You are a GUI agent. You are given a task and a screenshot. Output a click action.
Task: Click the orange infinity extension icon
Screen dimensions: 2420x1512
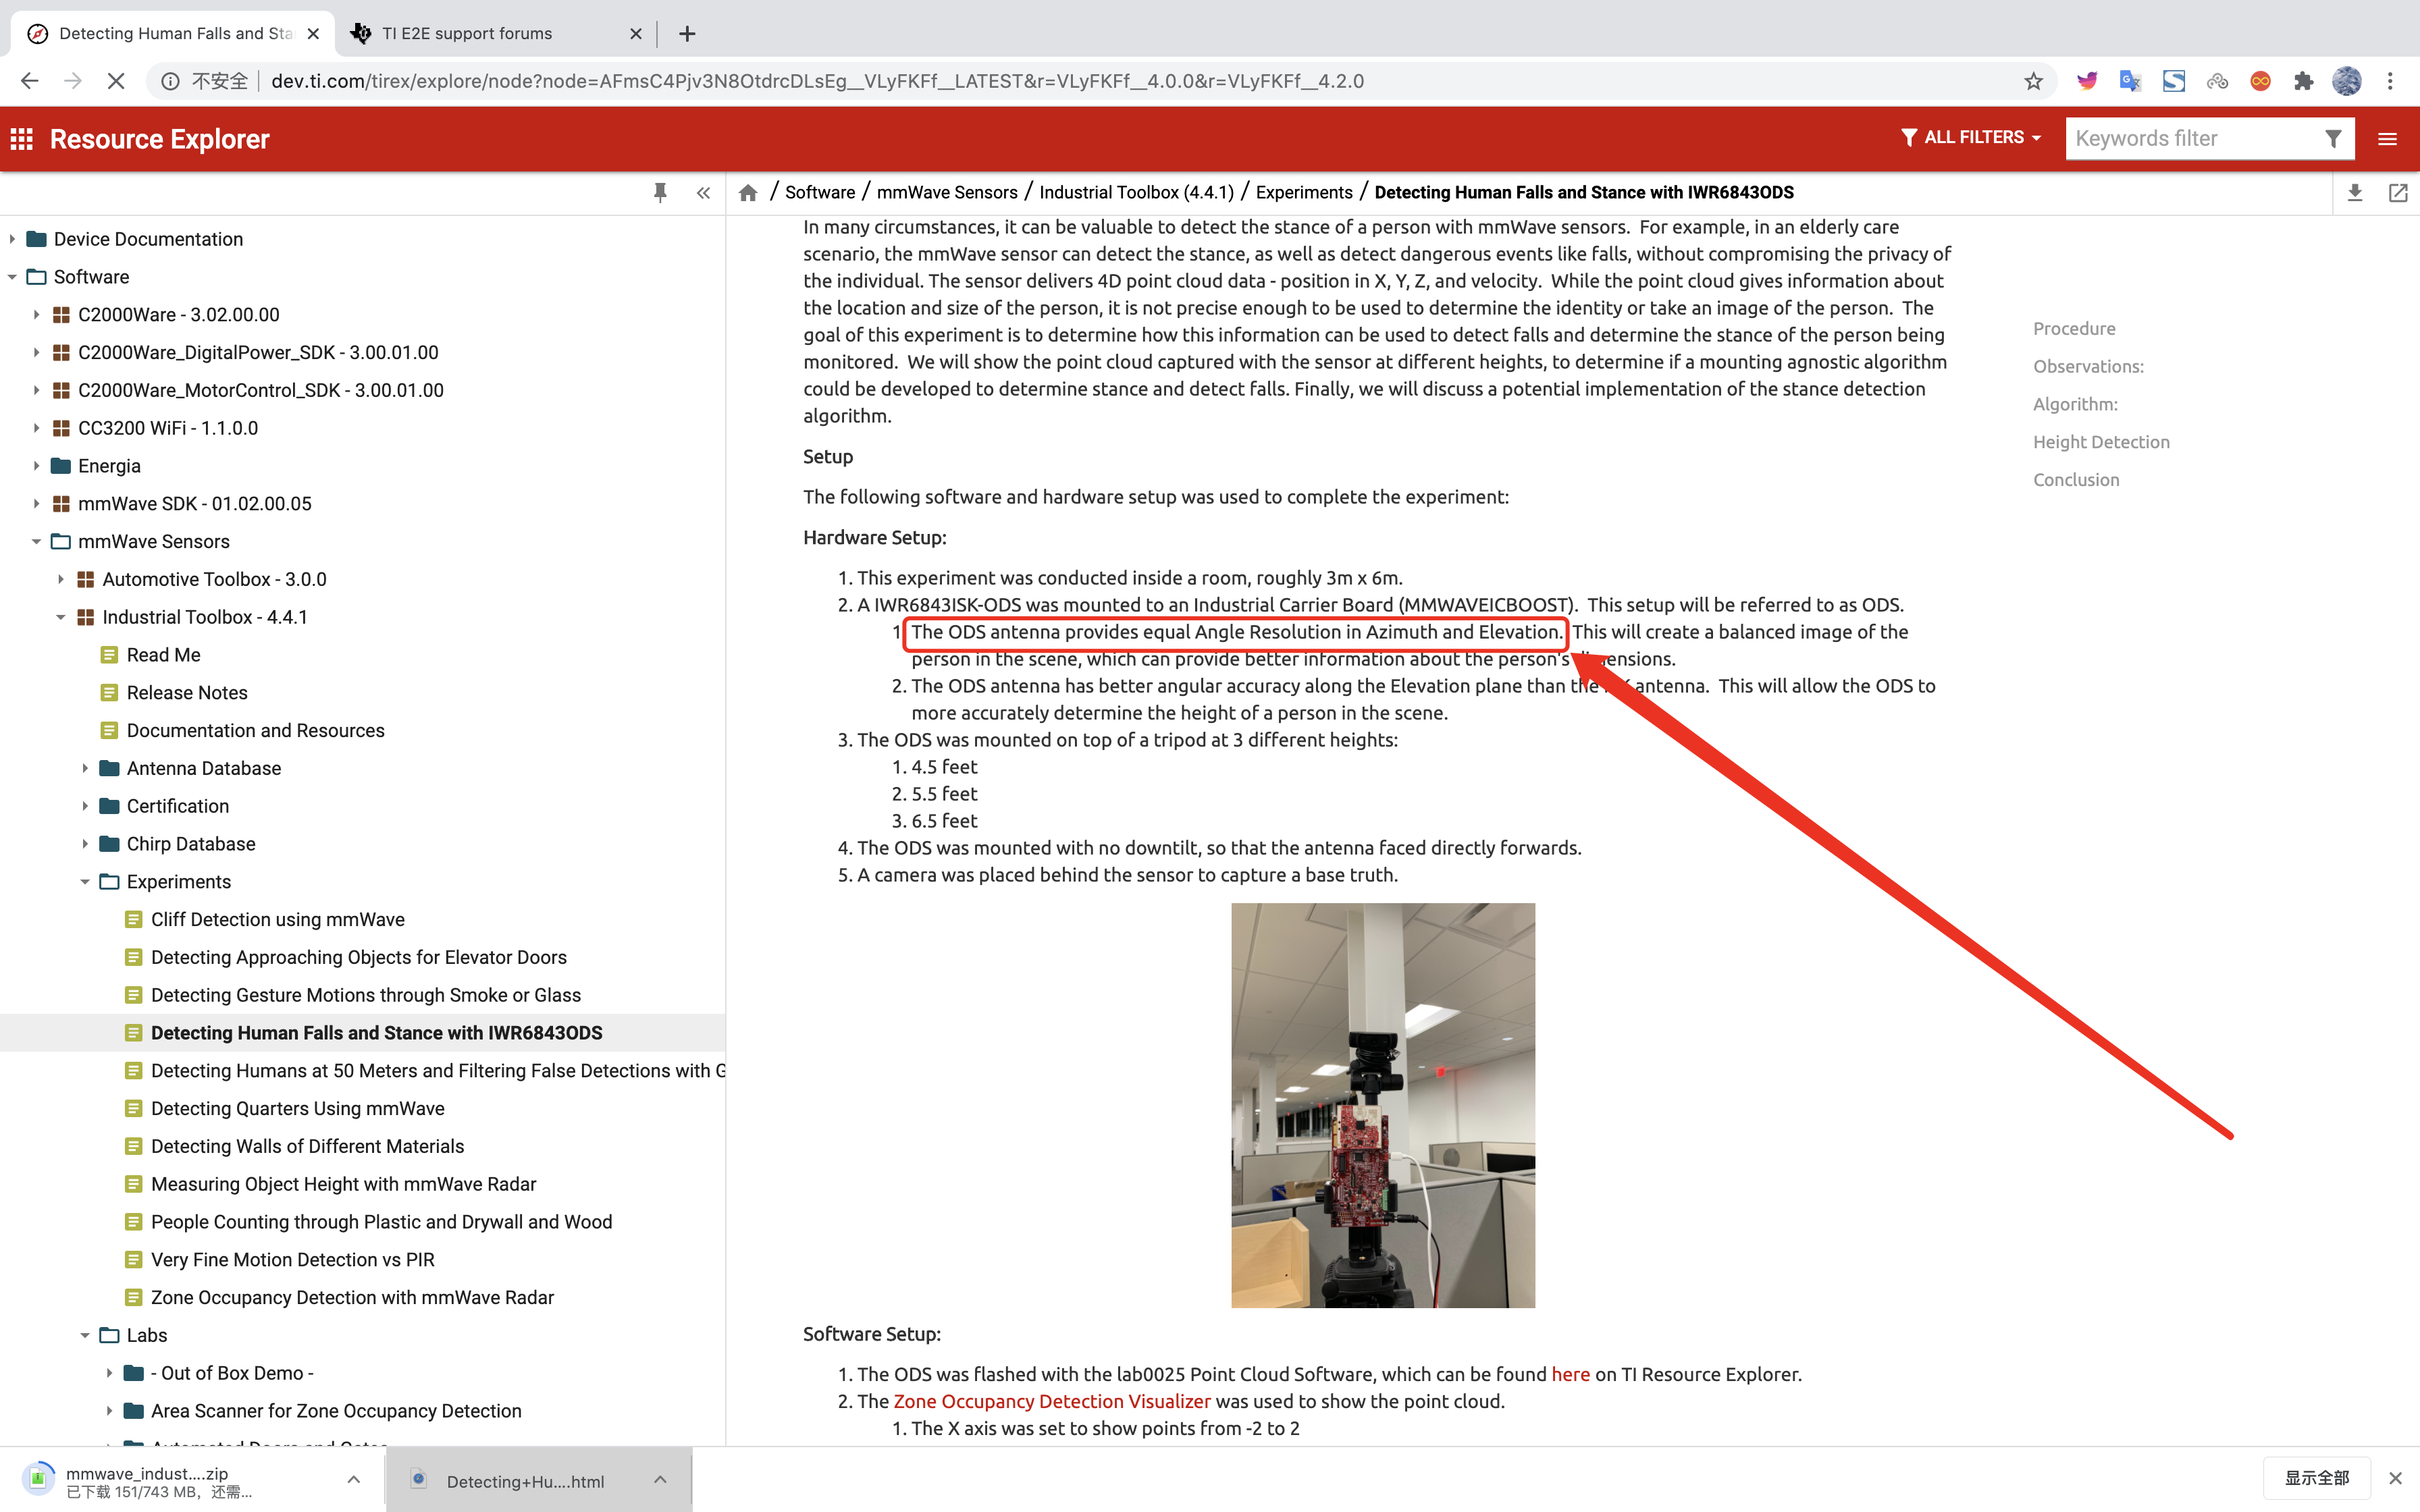2260,81
